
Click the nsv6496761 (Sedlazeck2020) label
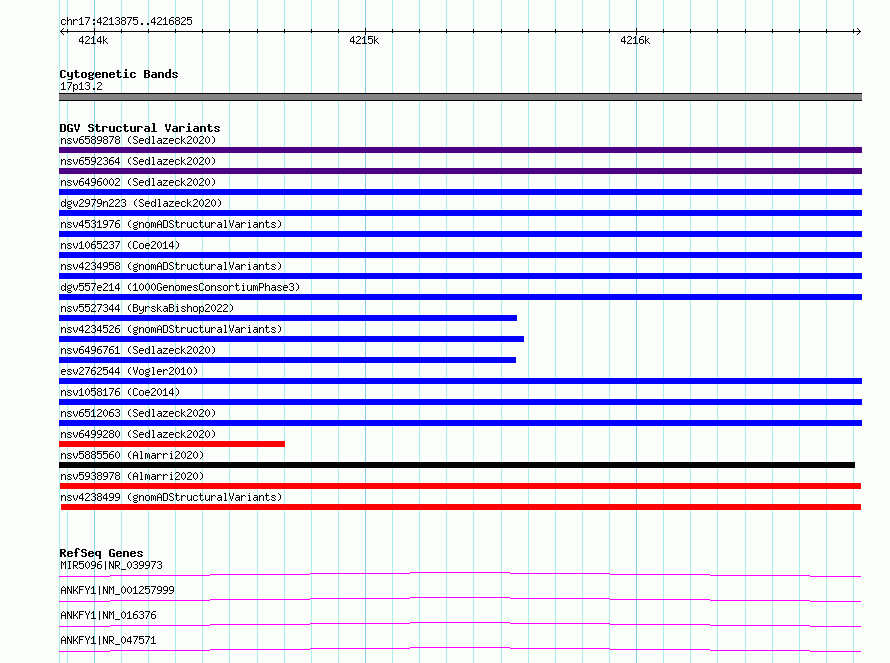(x=138, y=350)
